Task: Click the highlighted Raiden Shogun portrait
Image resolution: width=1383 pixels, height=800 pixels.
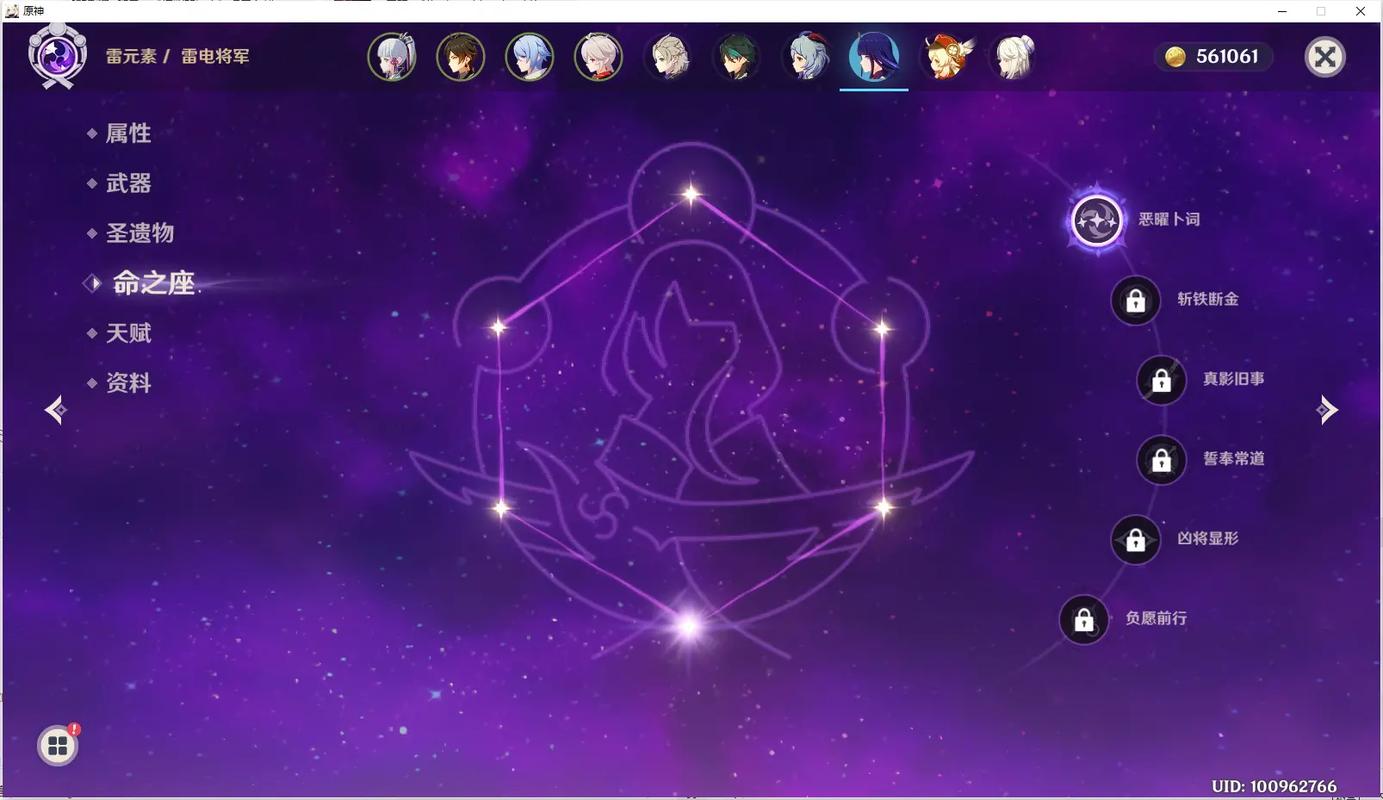Action: point(874,57)
